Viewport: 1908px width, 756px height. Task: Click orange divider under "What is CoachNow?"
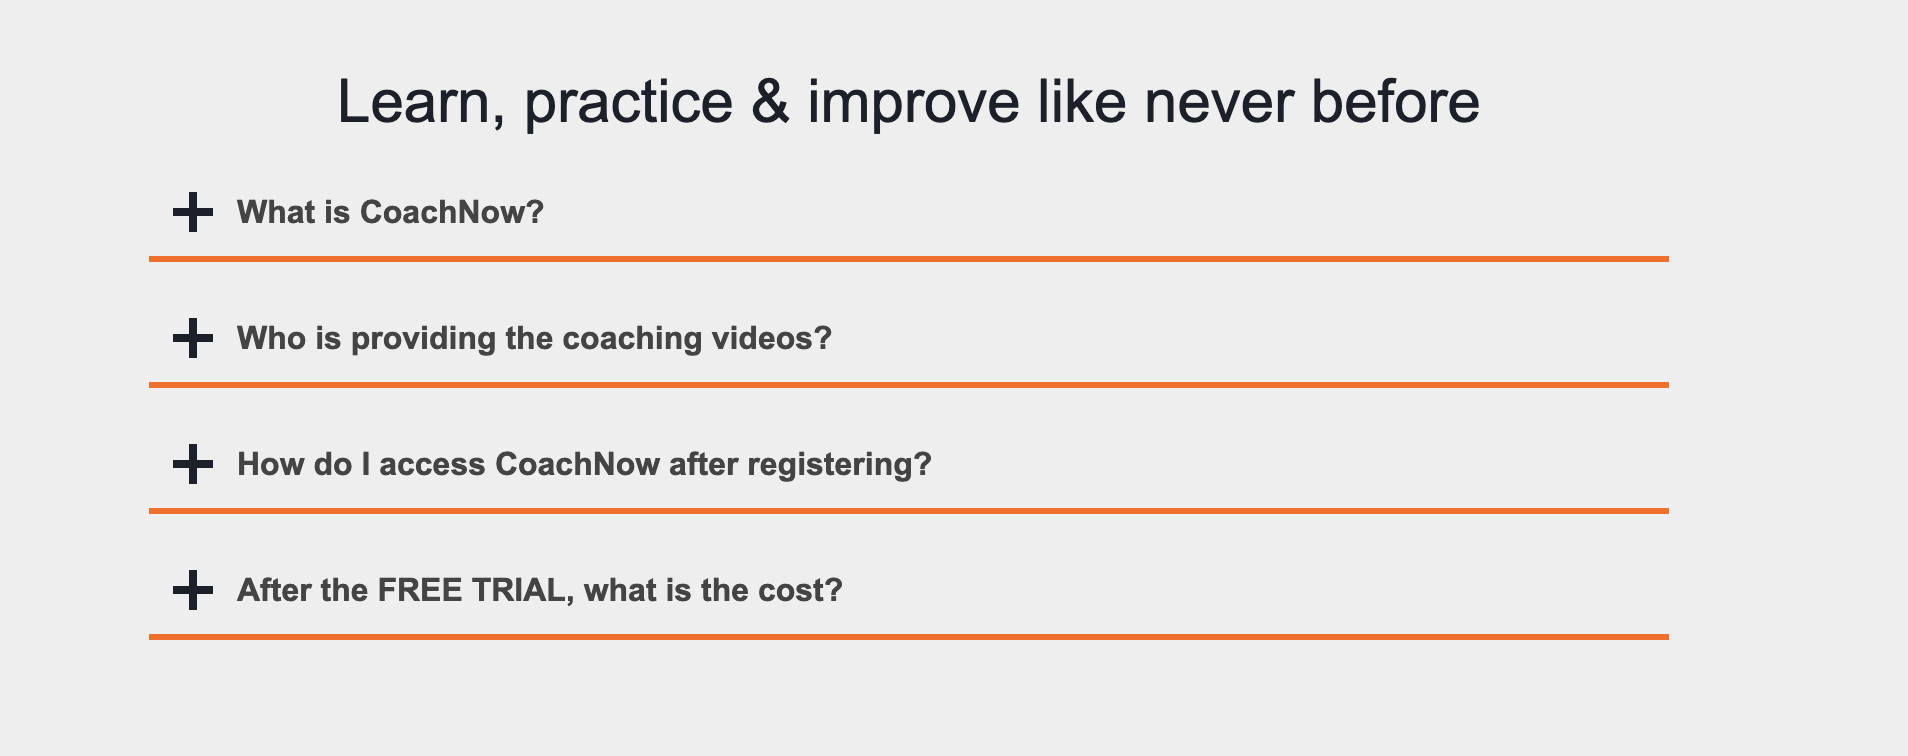[x=908, y=259]
